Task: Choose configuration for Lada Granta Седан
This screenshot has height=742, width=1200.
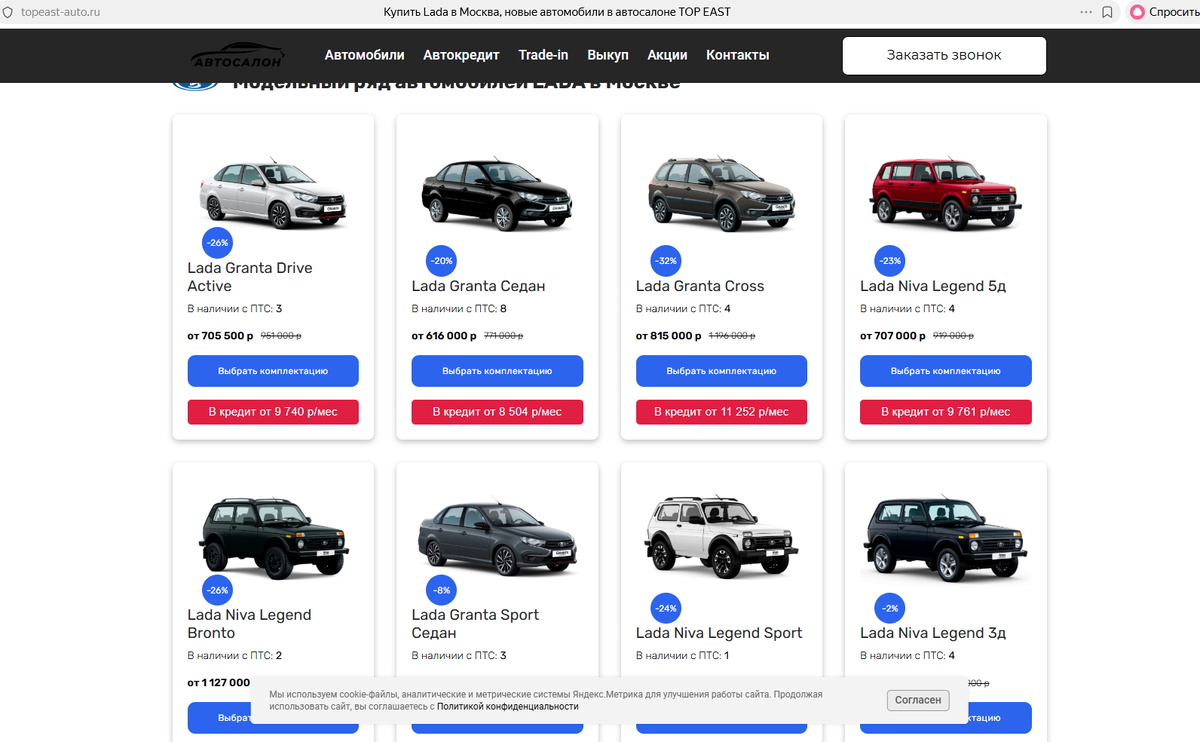Action: click(x=497, y=371)
